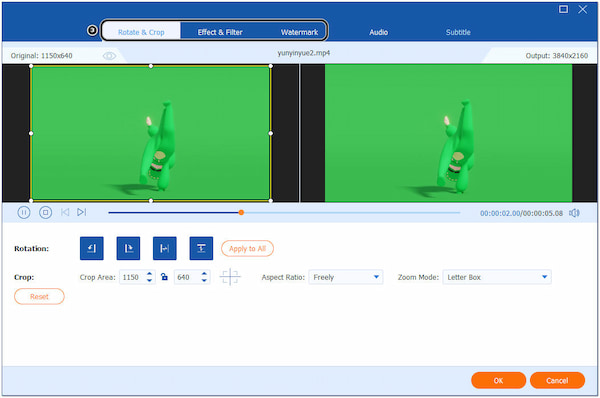Screen dimensions: 600x398
Task: Jump to the next frame
Action: (82, 212)
